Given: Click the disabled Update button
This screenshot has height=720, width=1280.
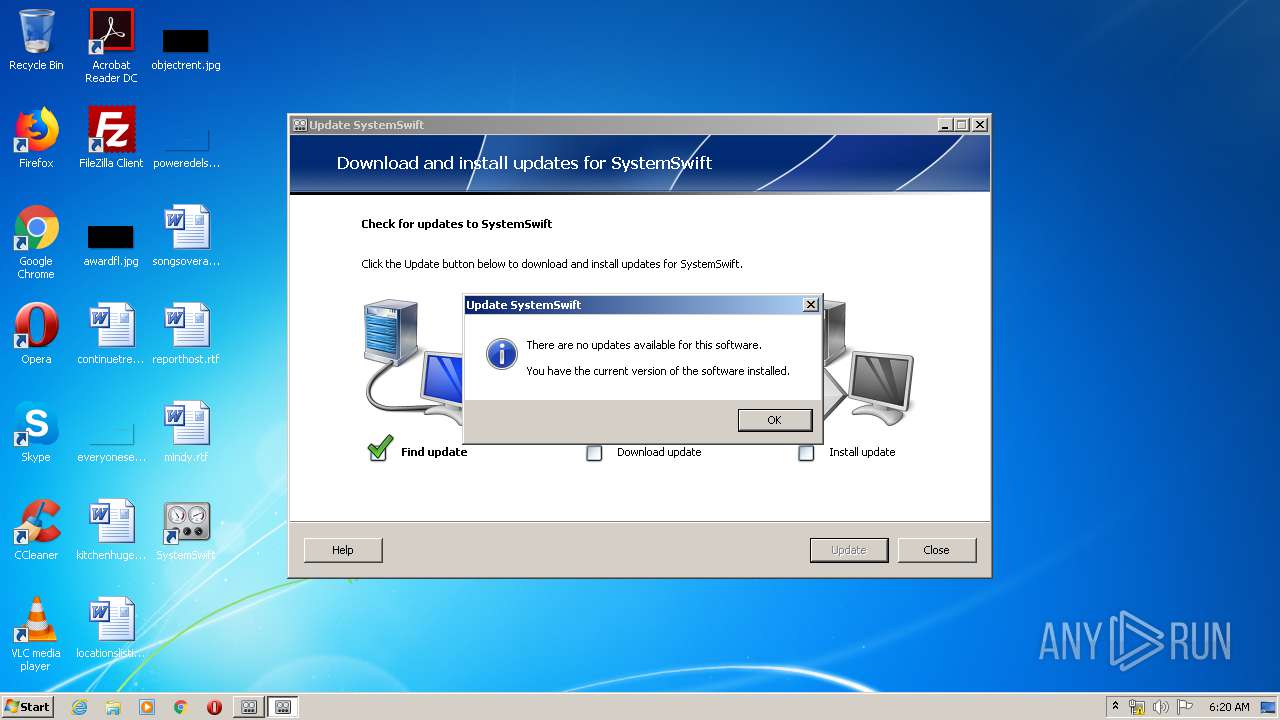Looking at the screenshot, I should 849,550.
